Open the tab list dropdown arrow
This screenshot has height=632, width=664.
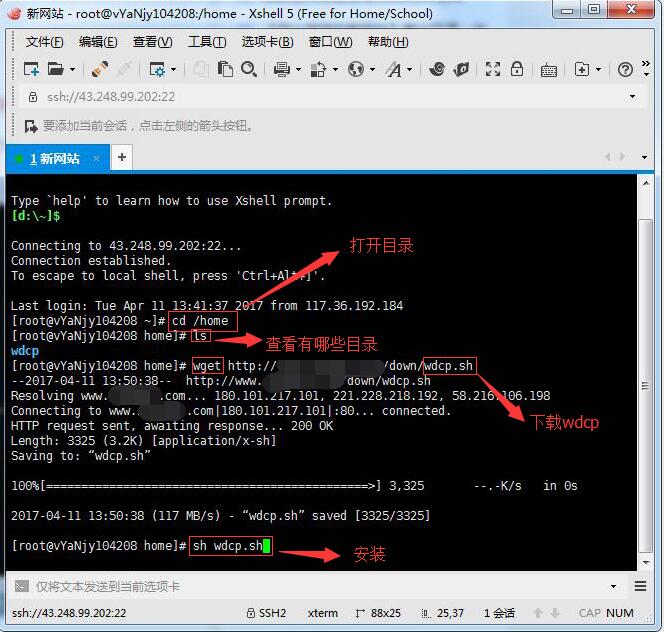[x=644, y=157]
